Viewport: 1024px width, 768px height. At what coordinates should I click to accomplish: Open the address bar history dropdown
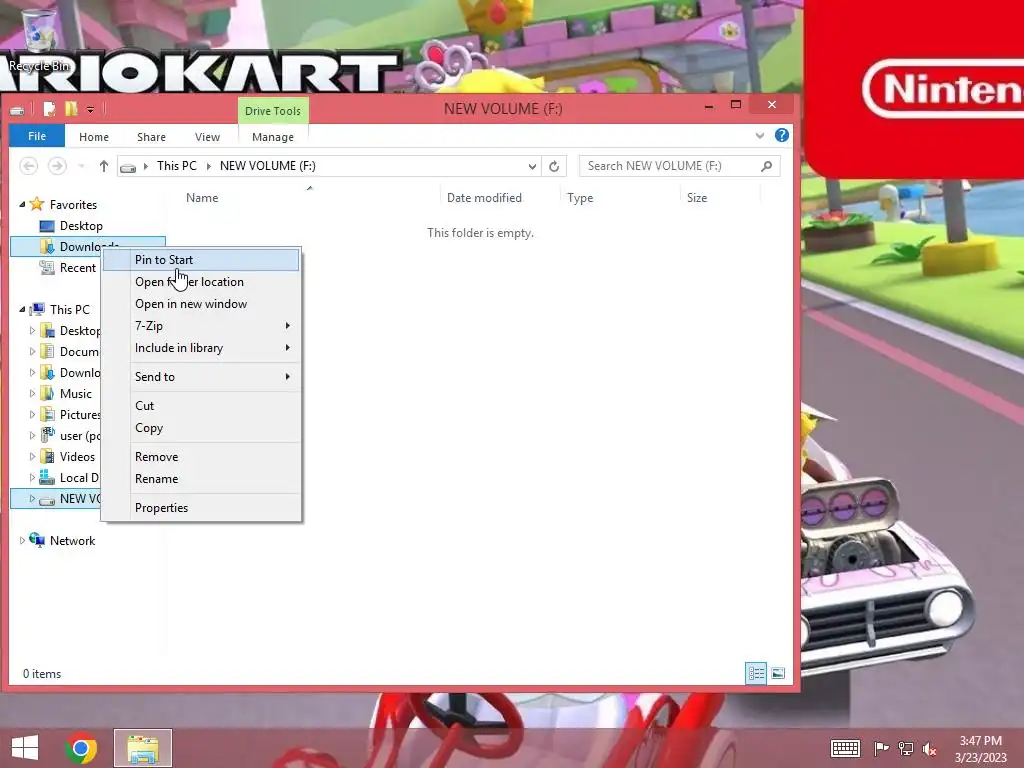point(532,166)
